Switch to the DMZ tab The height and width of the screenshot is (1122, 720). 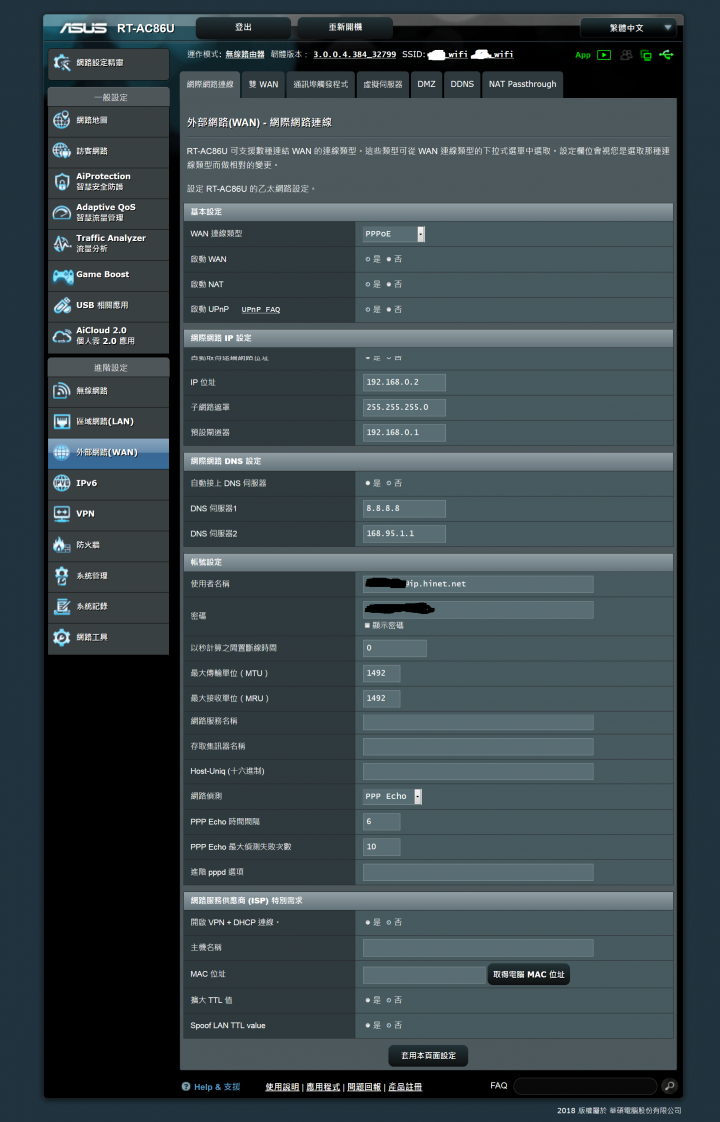427,84
